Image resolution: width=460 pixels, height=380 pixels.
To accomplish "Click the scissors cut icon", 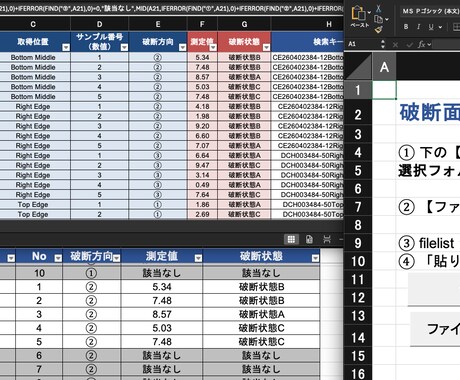I will point(378,9).
